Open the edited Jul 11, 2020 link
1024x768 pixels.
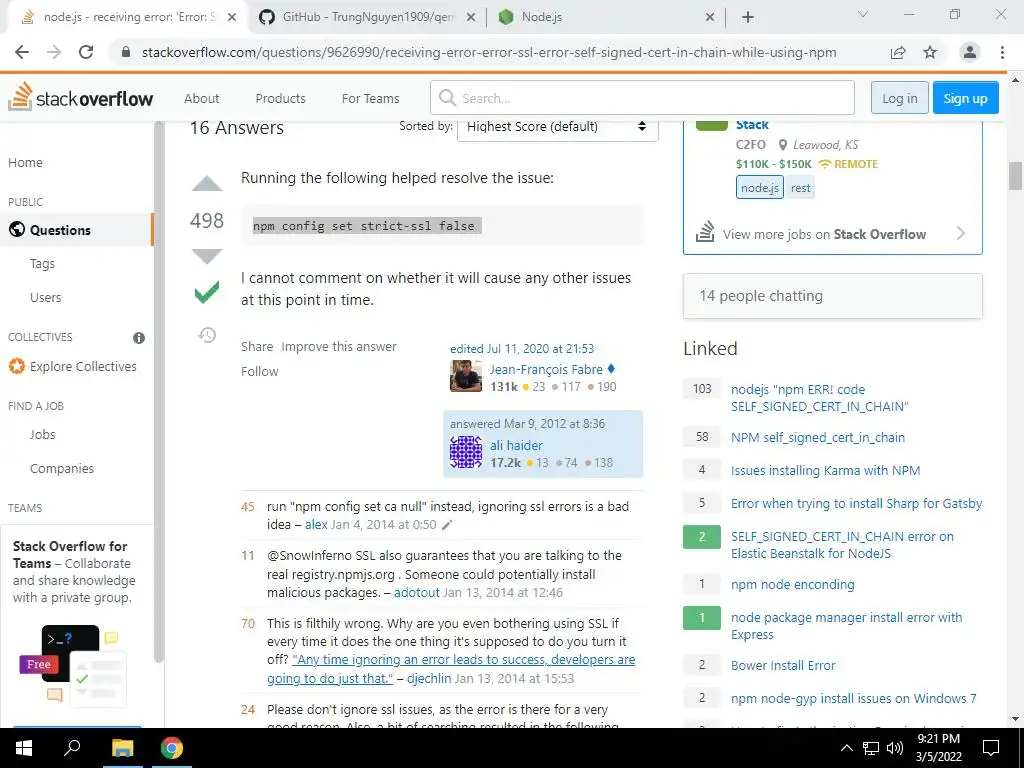pyautogui.click(x=522, y=349)
